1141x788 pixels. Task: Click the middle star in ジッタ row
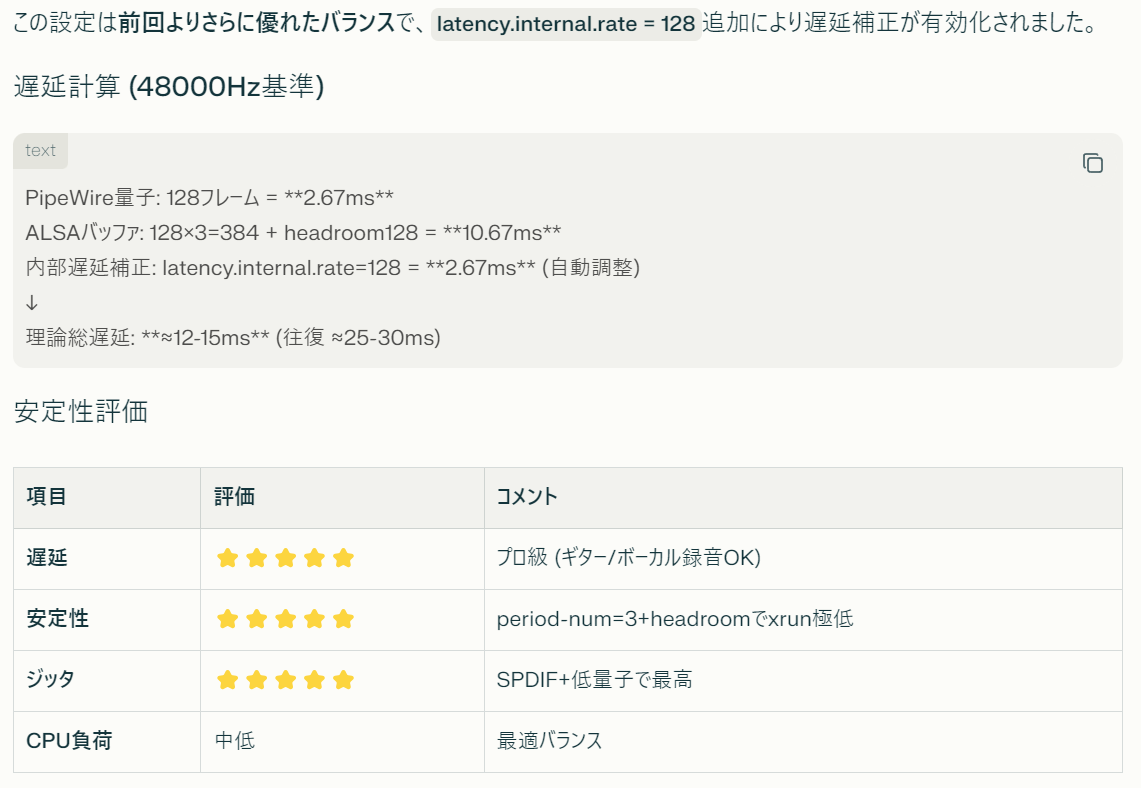coord(285,680)
